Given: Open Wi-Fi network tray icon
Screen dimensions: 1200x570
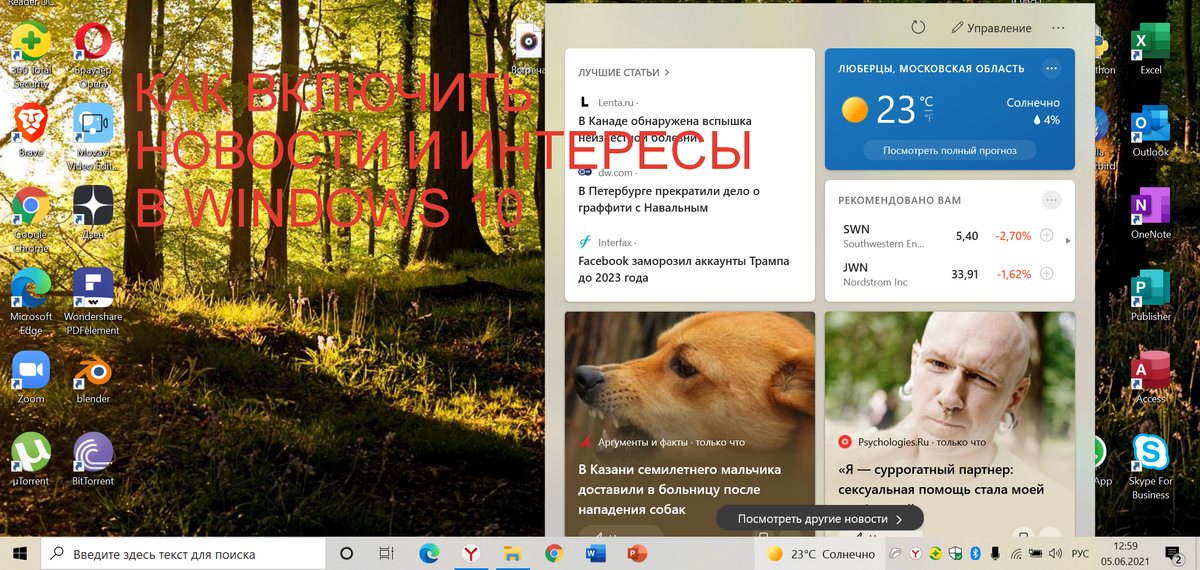Looking at the screenshot, I should coord(1016,553).
